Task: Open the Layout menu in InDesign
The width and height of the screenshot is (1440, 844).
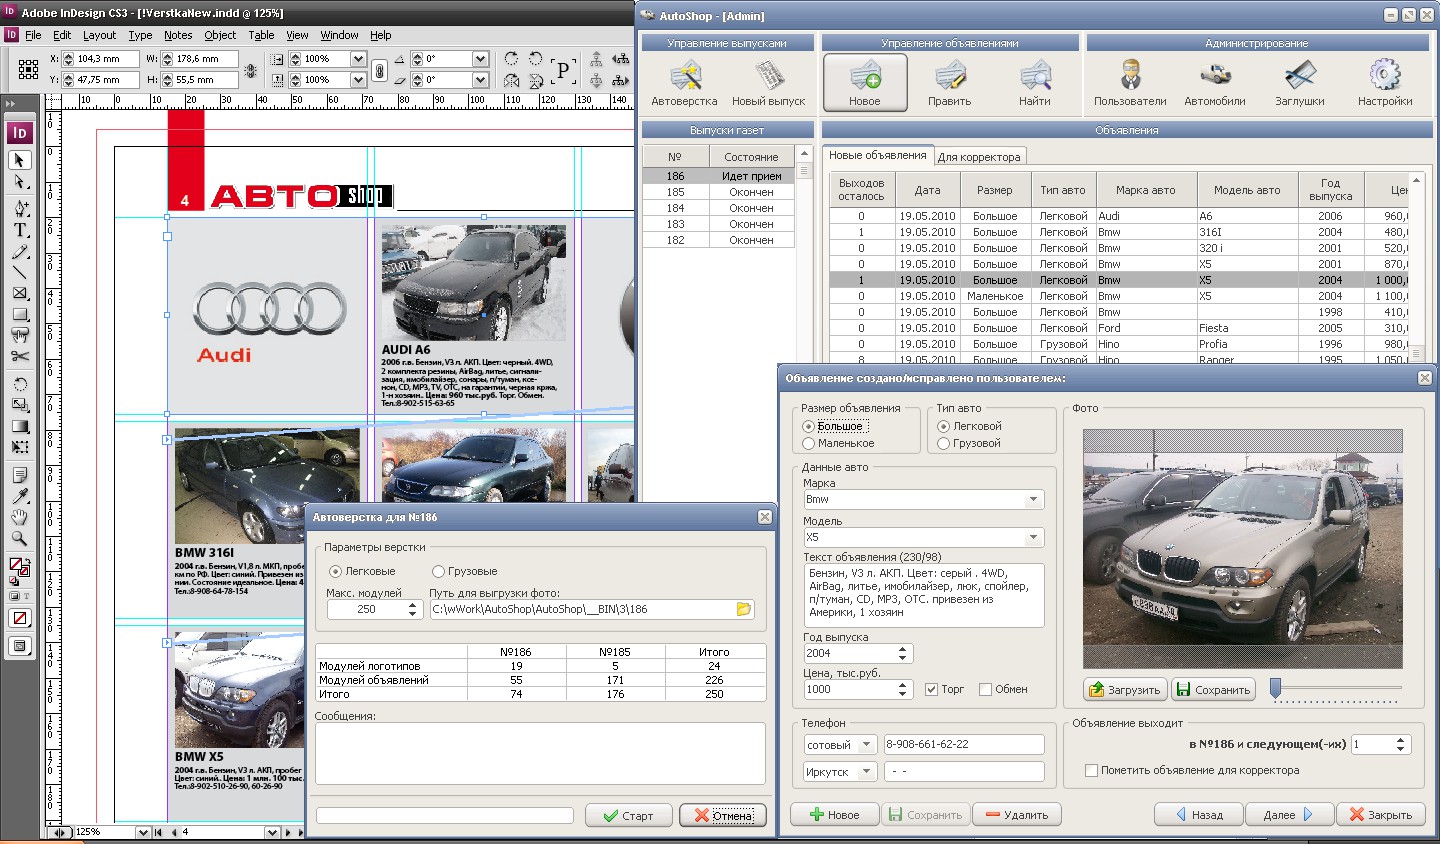Action: 99,35
